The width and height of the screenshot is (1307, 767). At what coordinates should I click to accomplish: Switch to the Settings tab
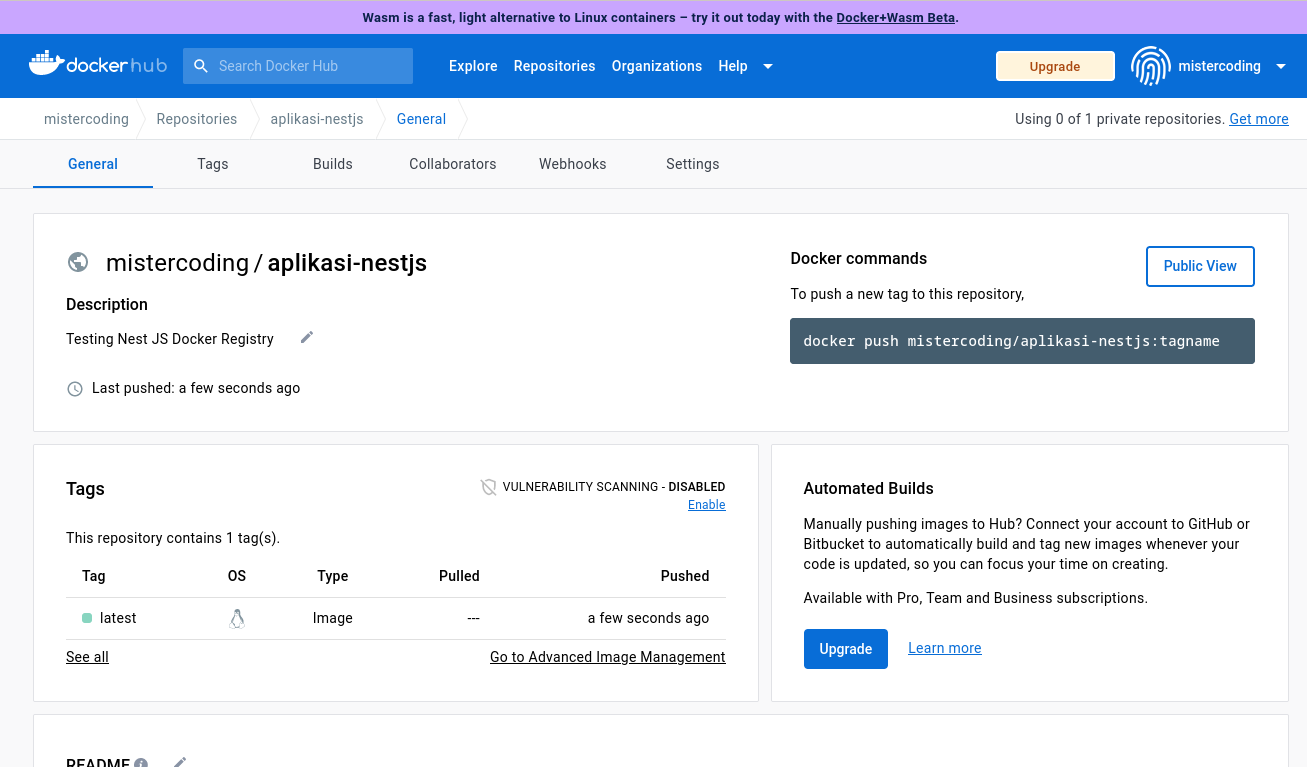pos(693,164)
